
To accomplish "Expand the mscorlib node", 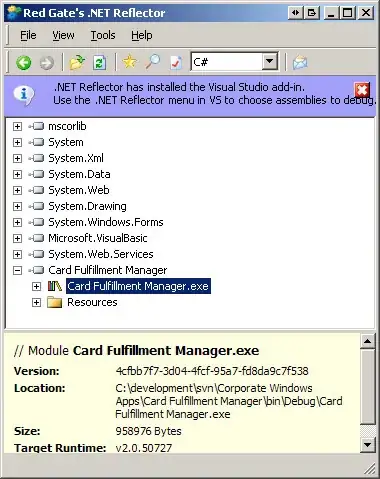I will pos(17,127).
